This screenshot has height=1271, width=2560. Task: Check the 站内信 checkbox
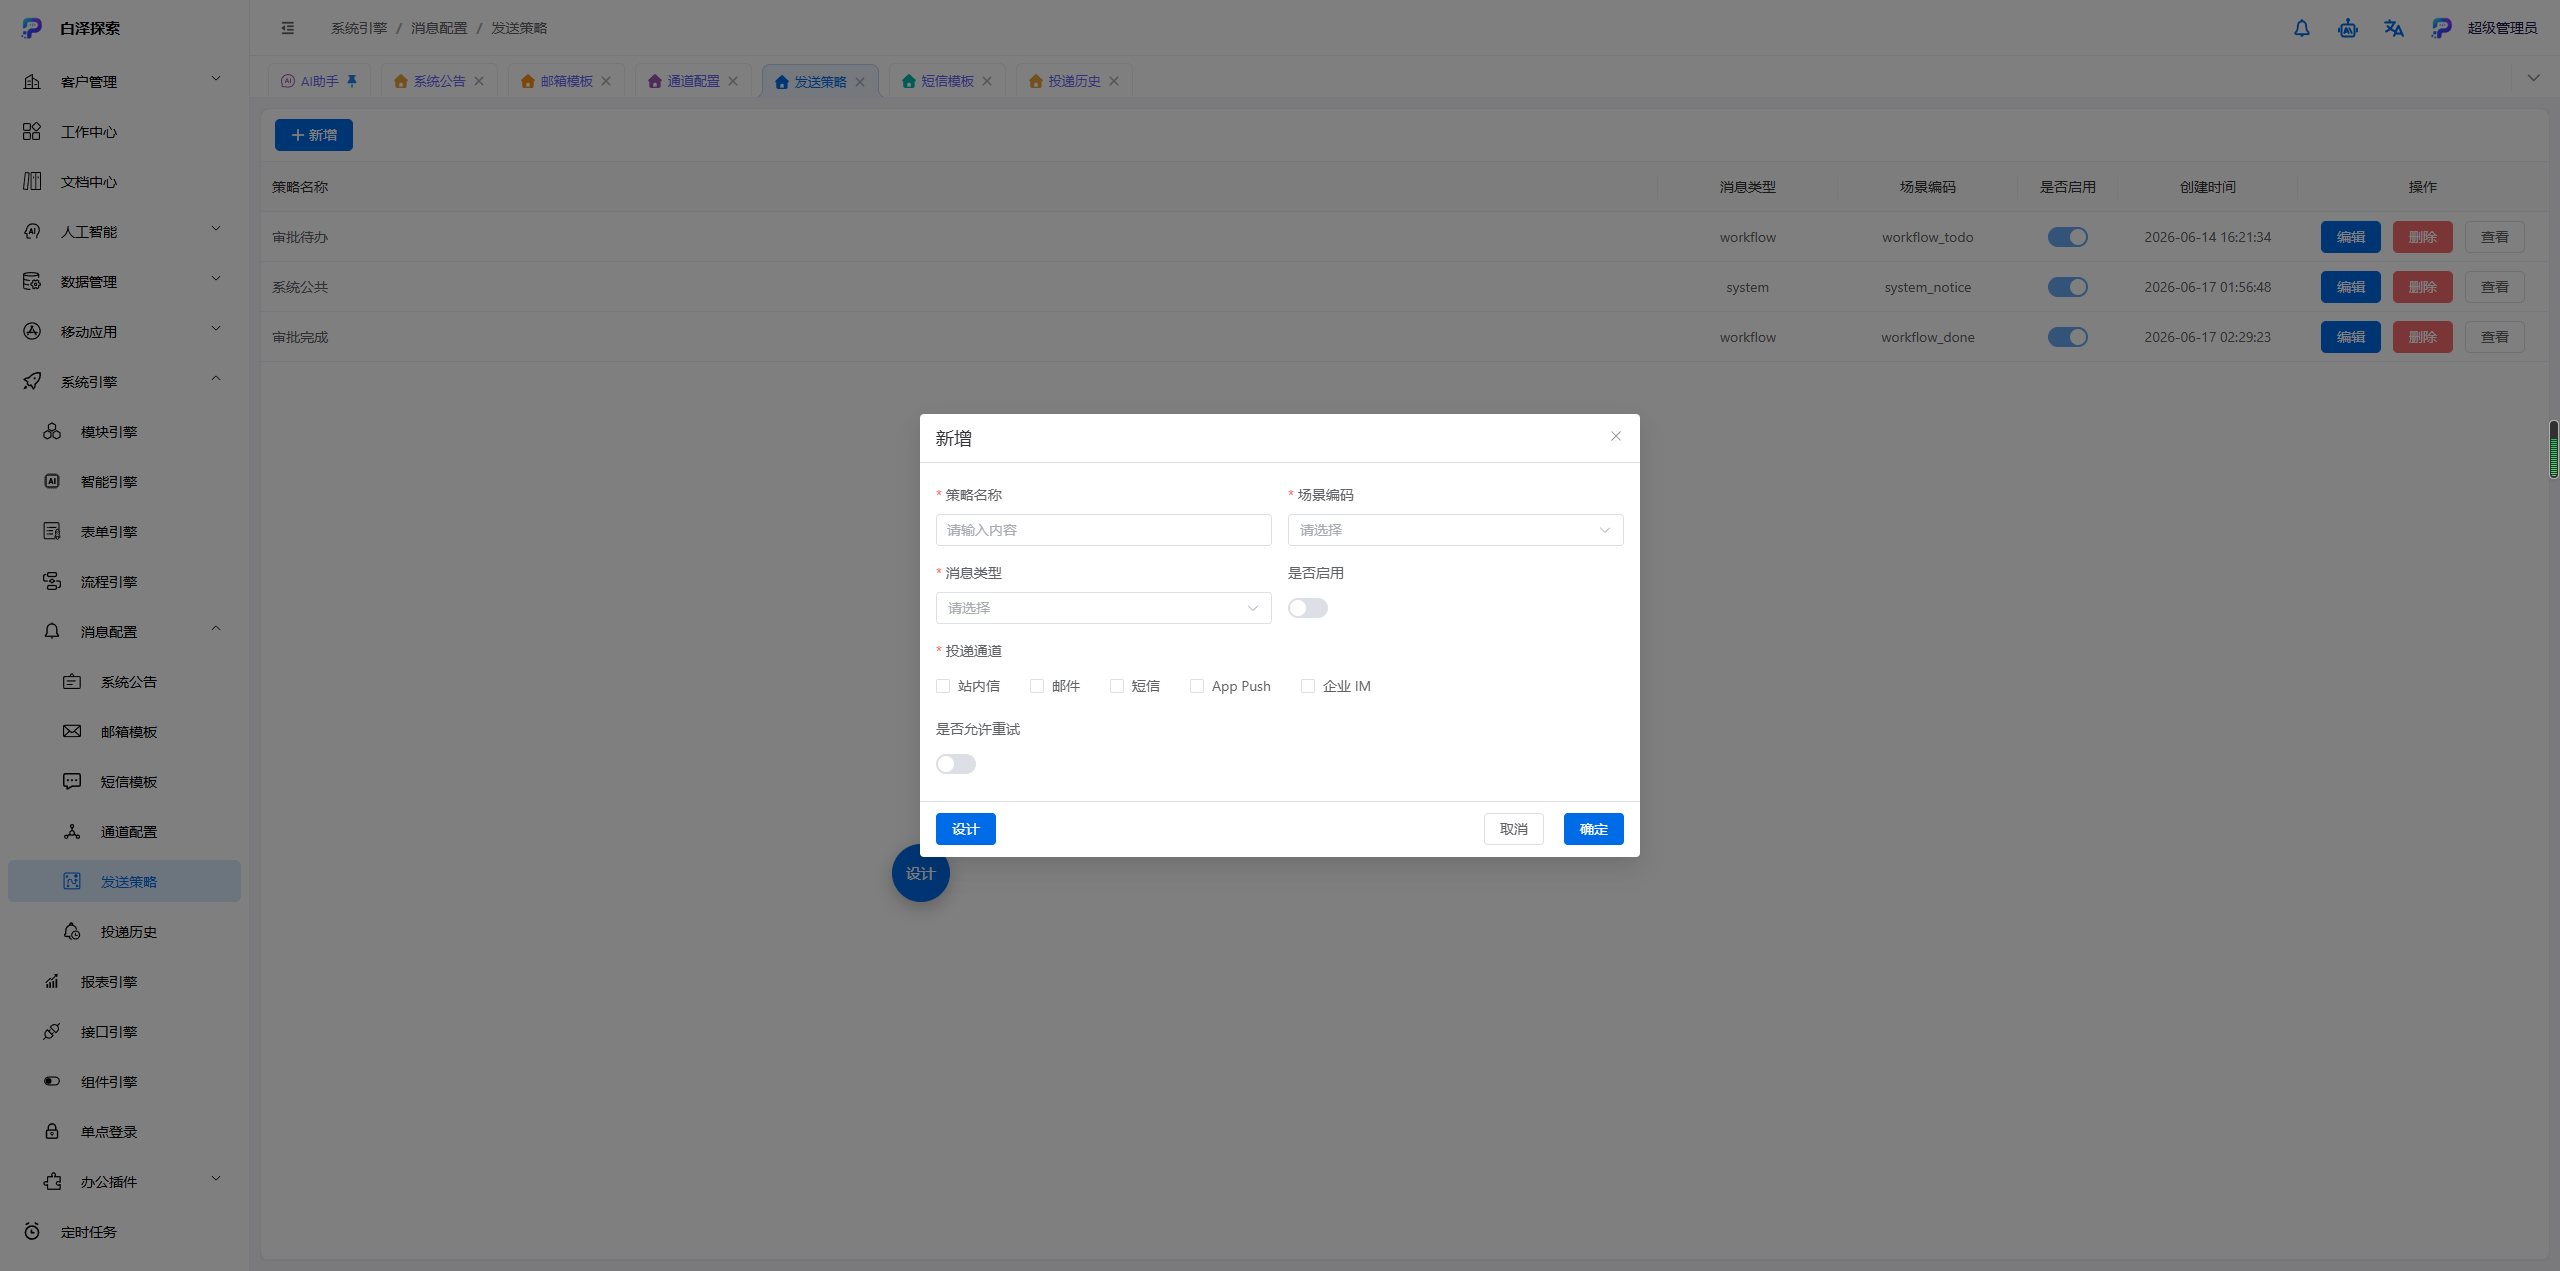coord(943,686)
